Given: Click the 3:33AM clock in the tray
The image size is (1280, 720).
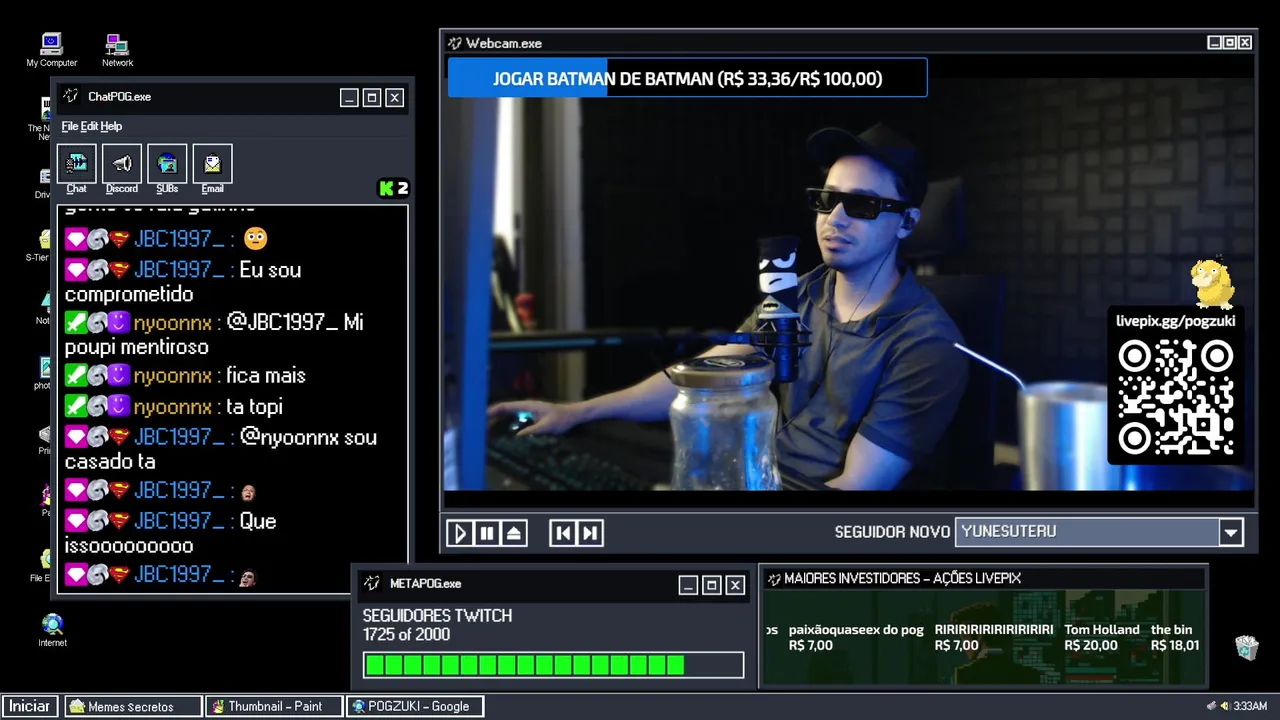Looking at the screenshot, I should [1250, 706].
